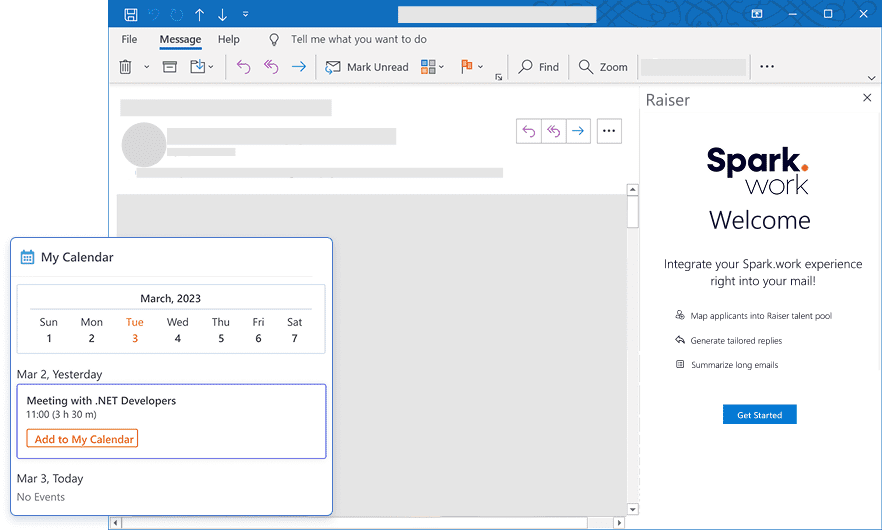
Task: Select Wed 4 in the calendar
Action: [177, 330]
